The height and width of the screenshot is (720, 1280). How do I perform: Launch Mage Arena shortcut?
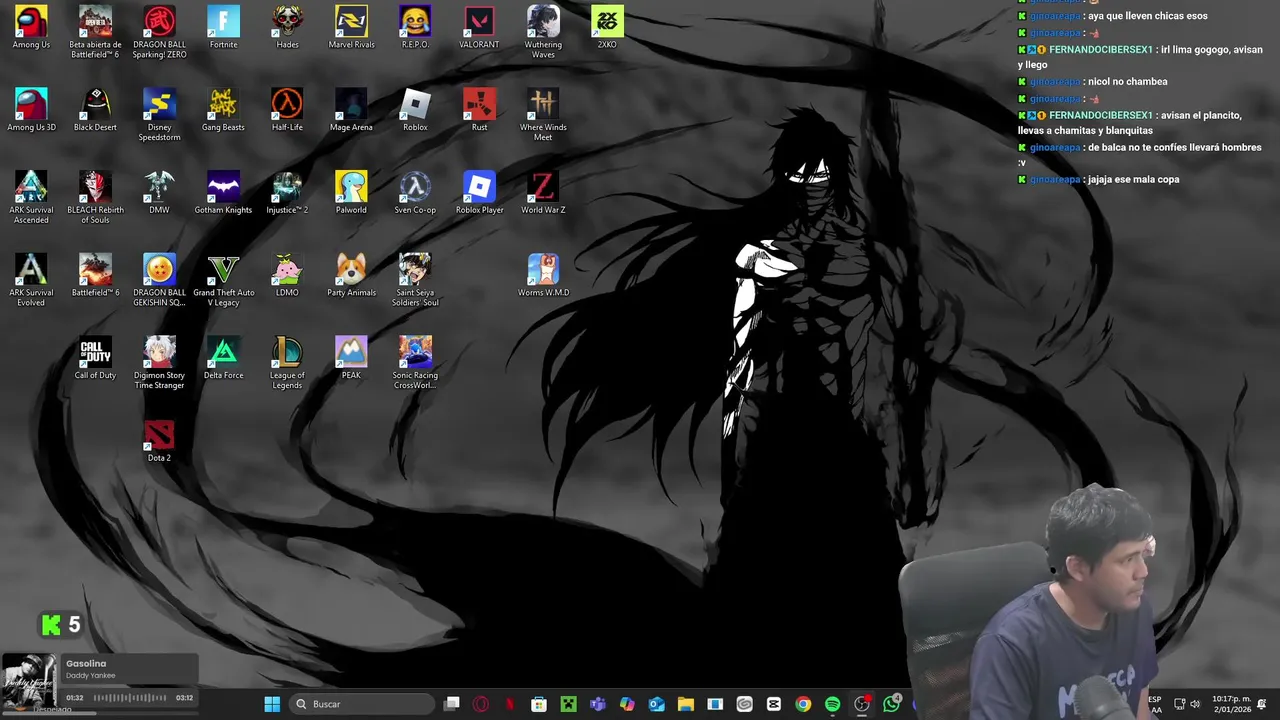pos(351,110)
